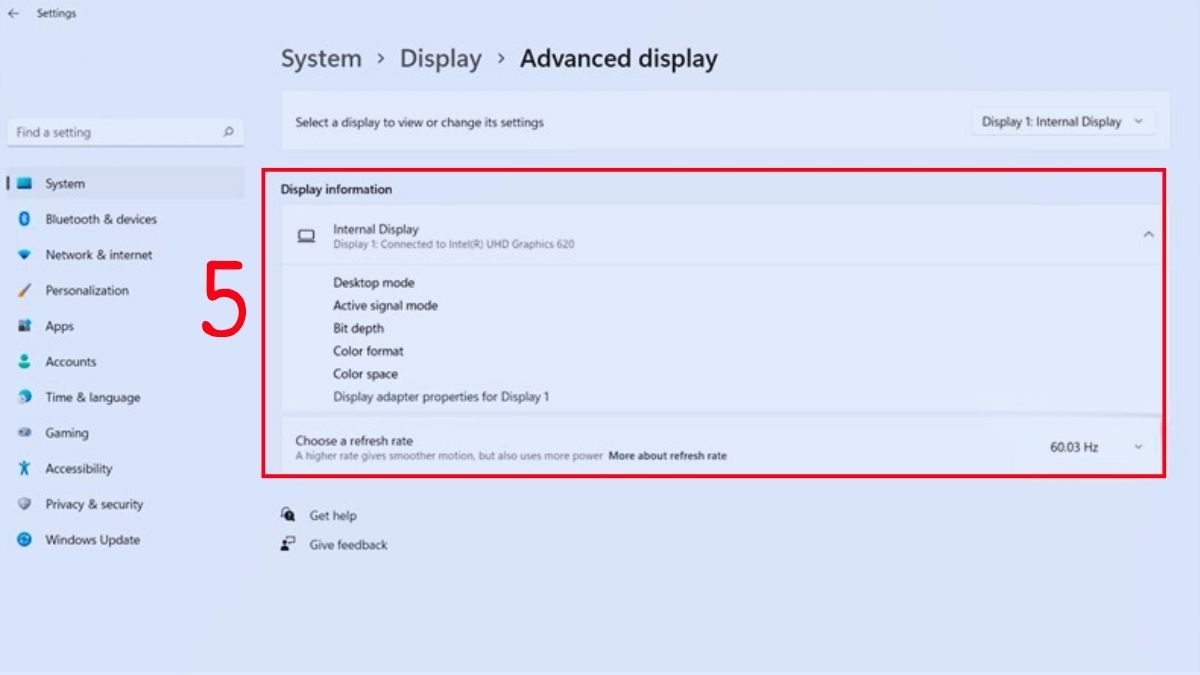Viewport: 1200px width, 675px height.
Task: Select Bluetooth & devices in sidebar
Action: [x=100, y=219]
